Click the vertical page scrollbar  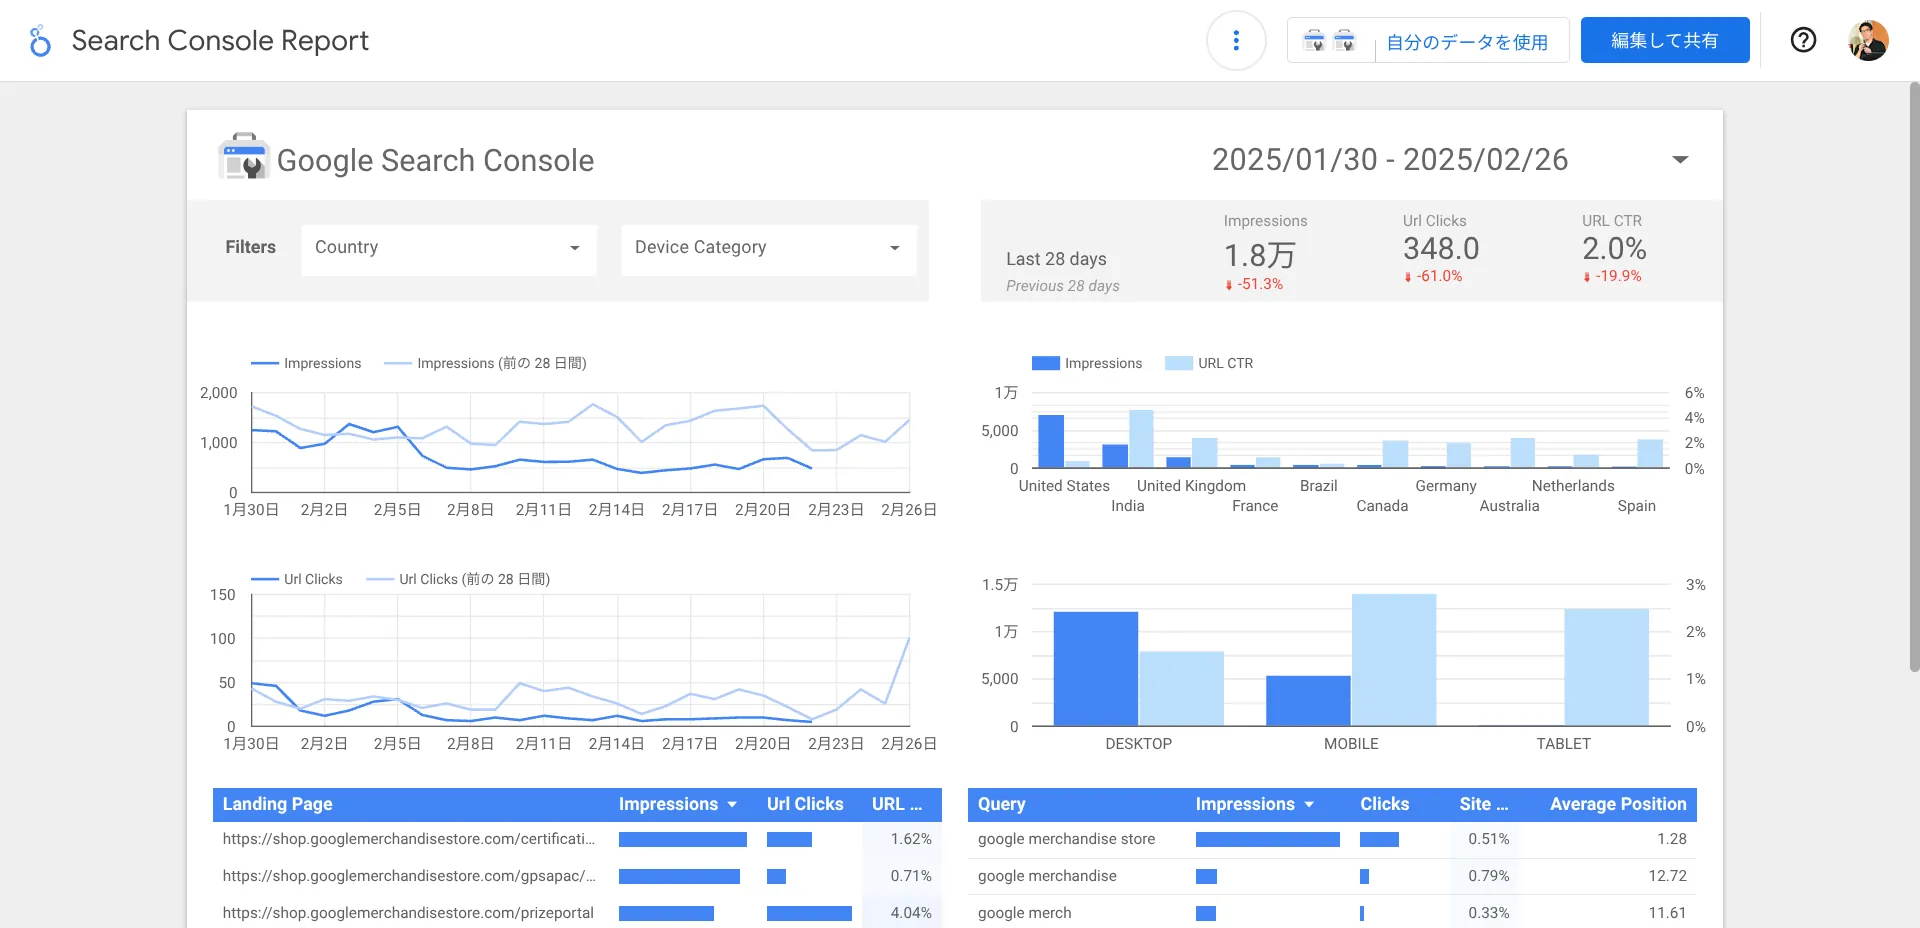coord(1914,376)
